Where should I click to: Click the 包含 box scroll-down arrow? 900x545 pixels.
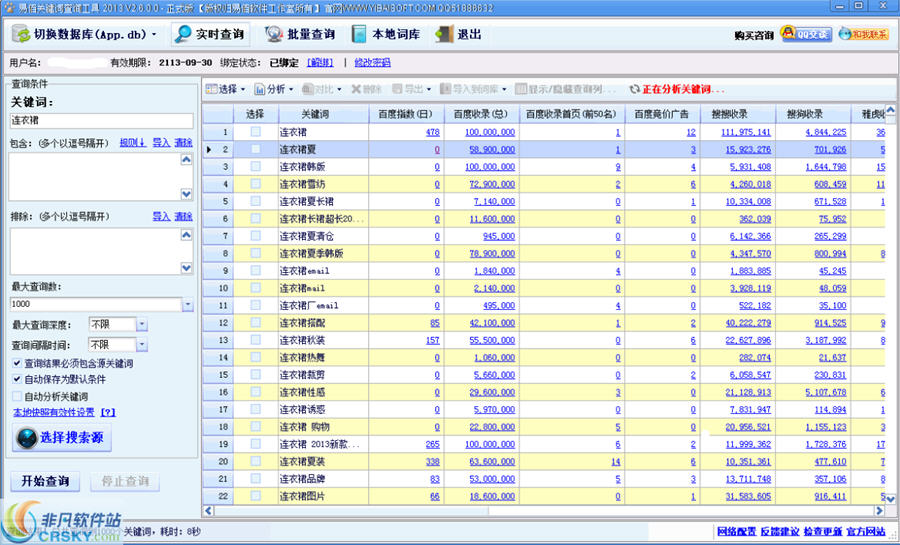tap(187, 194)
